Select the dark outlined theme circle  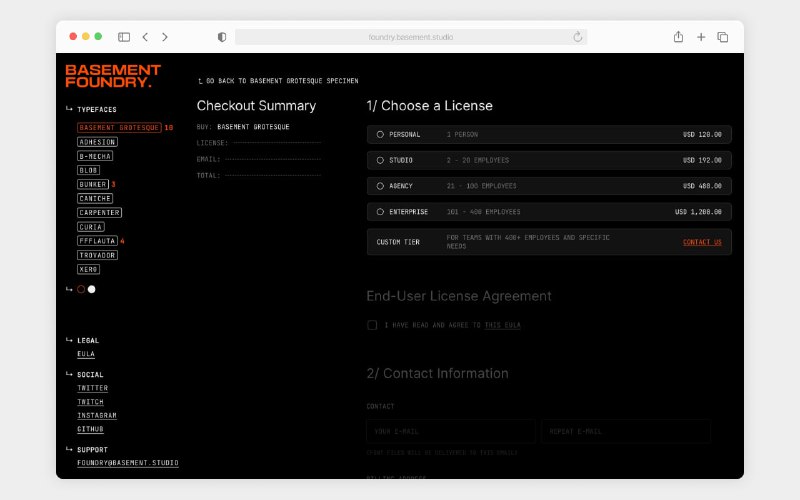[x=81, y=289]
